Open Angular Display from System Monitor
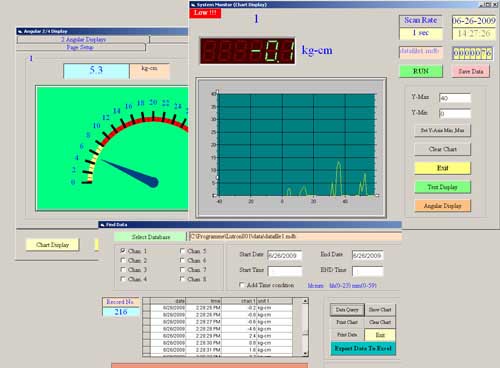The image size is (500, 368). coord(443,206)
